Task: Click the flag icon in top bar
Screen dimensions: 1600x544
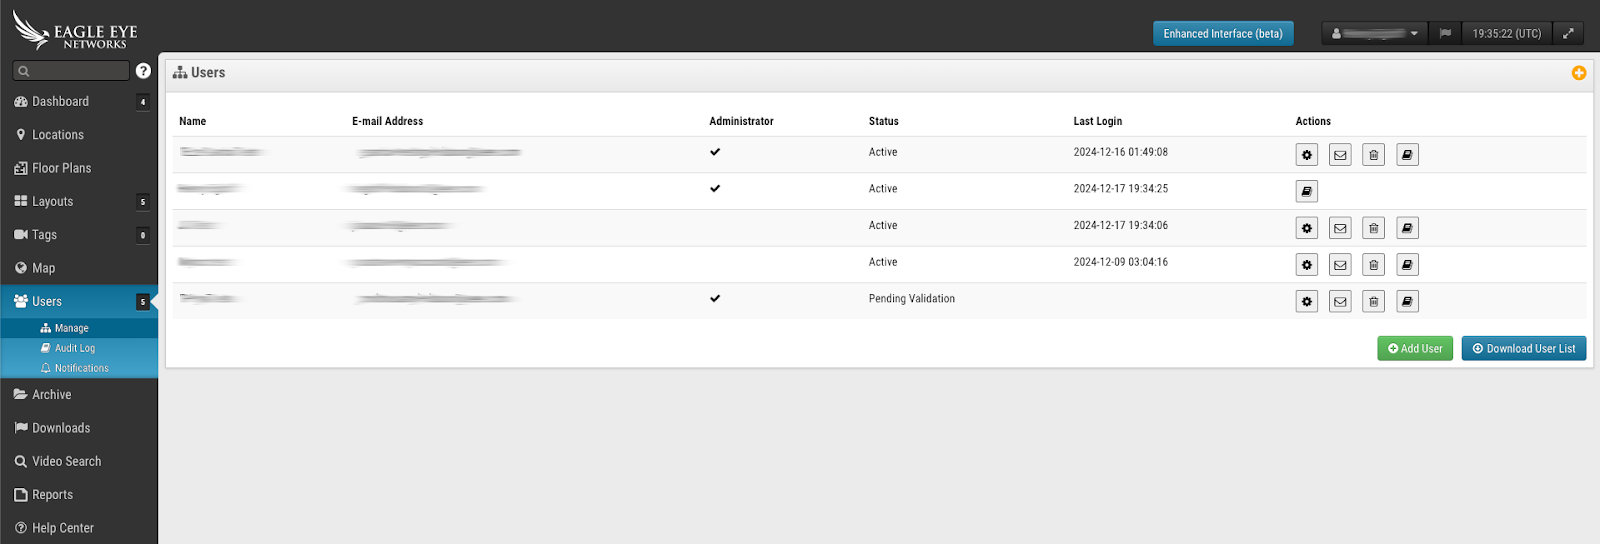Action: coord(1445,33)
